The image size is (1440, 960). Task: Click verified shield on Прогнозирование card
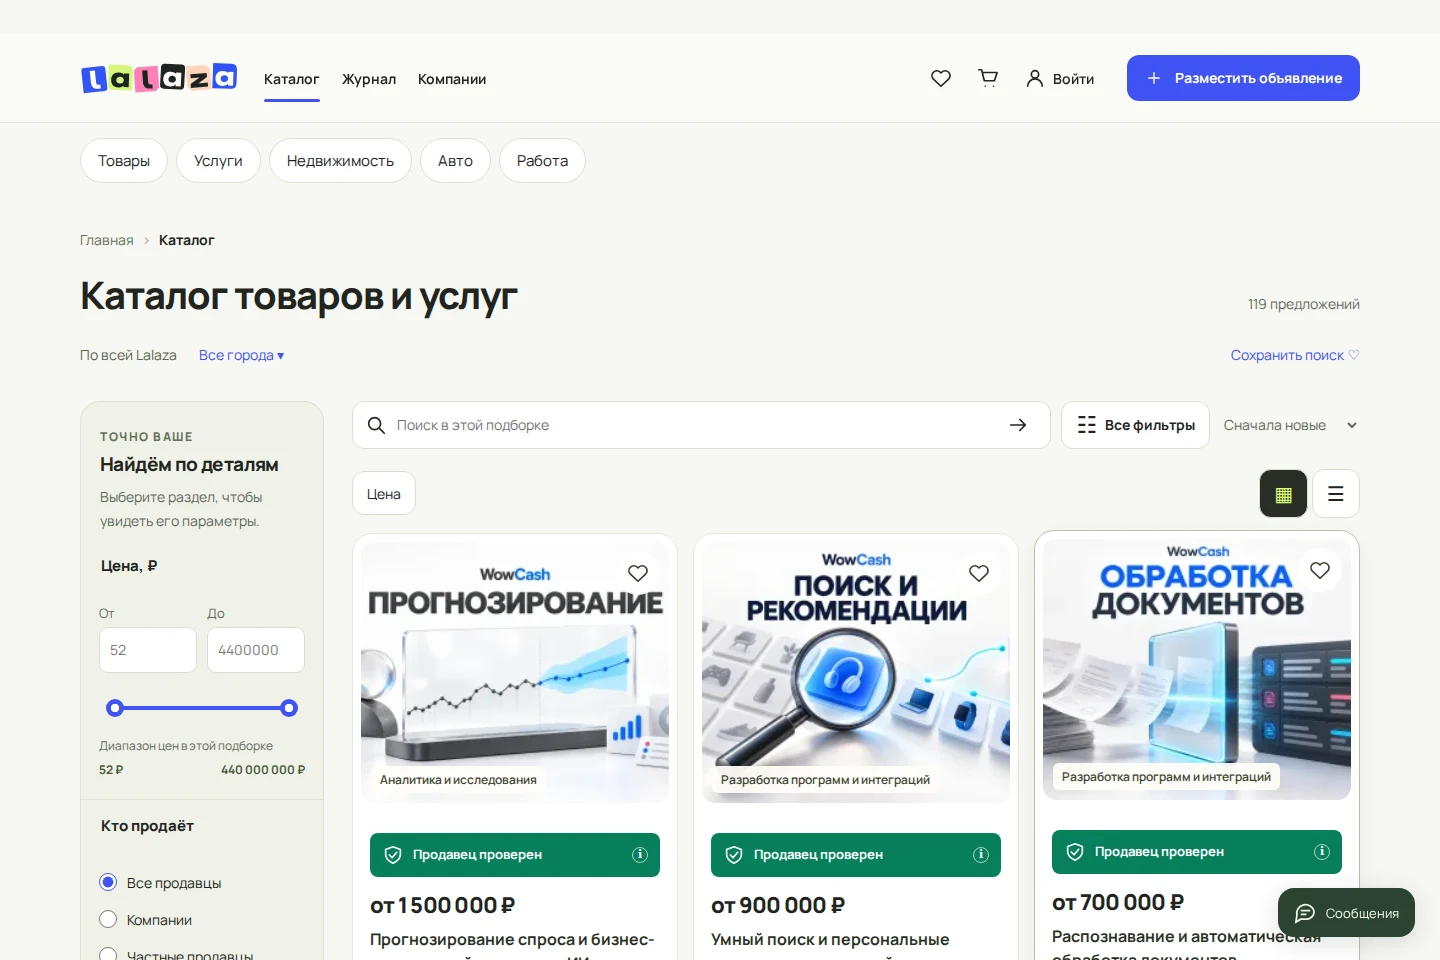coord(393,855)
